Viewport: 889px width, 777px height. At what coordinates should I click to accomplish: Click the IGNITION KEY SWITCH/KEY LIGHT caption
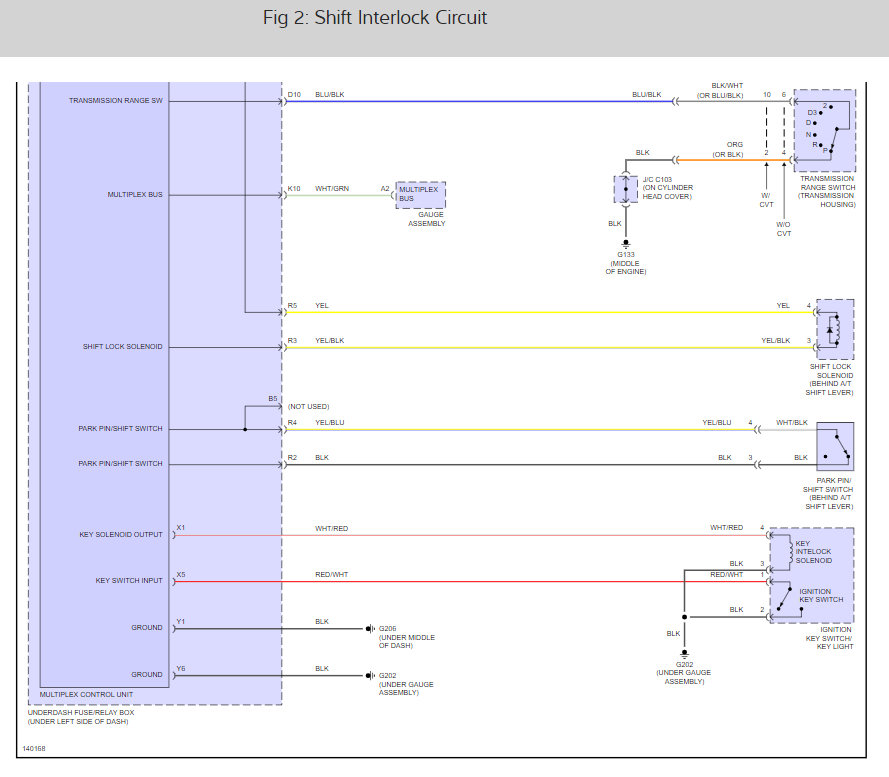(829, 638)
